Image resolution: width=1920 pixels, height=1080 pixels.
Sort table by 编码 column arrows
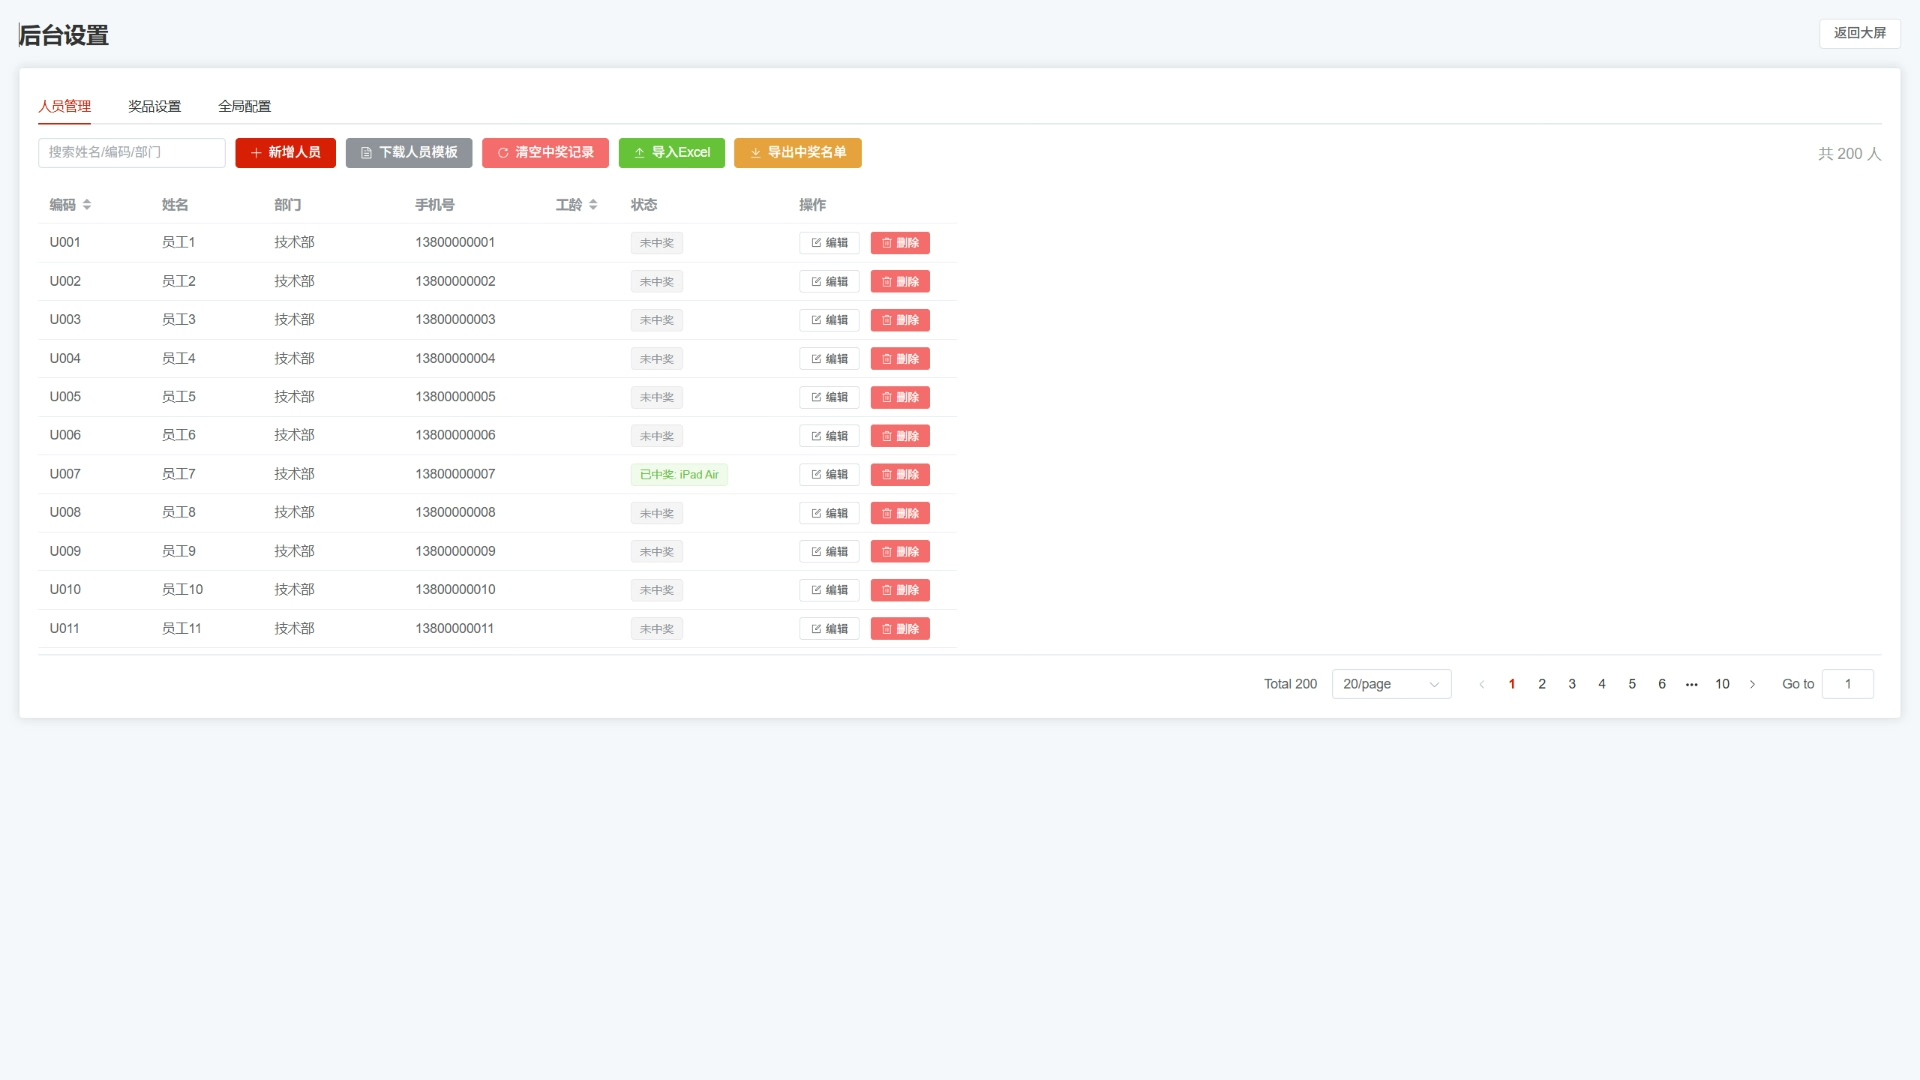pyautogui.click(x=87, y=205)
